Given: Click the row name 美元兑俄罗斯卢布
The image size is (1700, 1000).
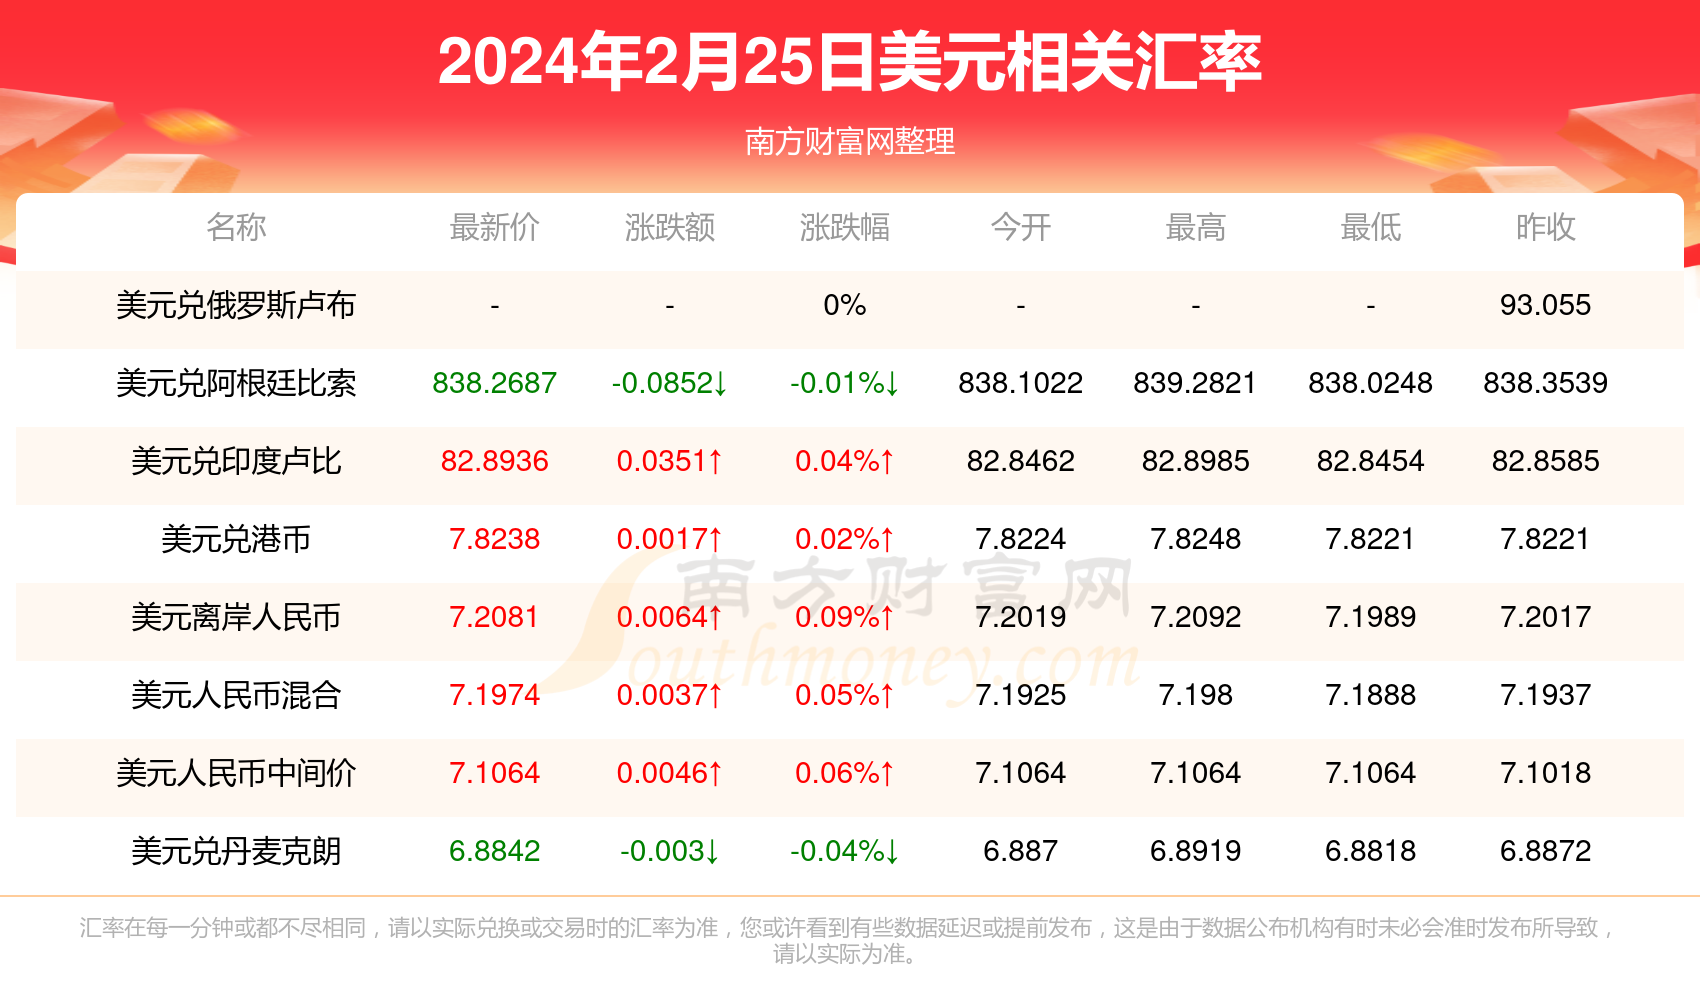Looking at the screenshot, I should 236,306.
